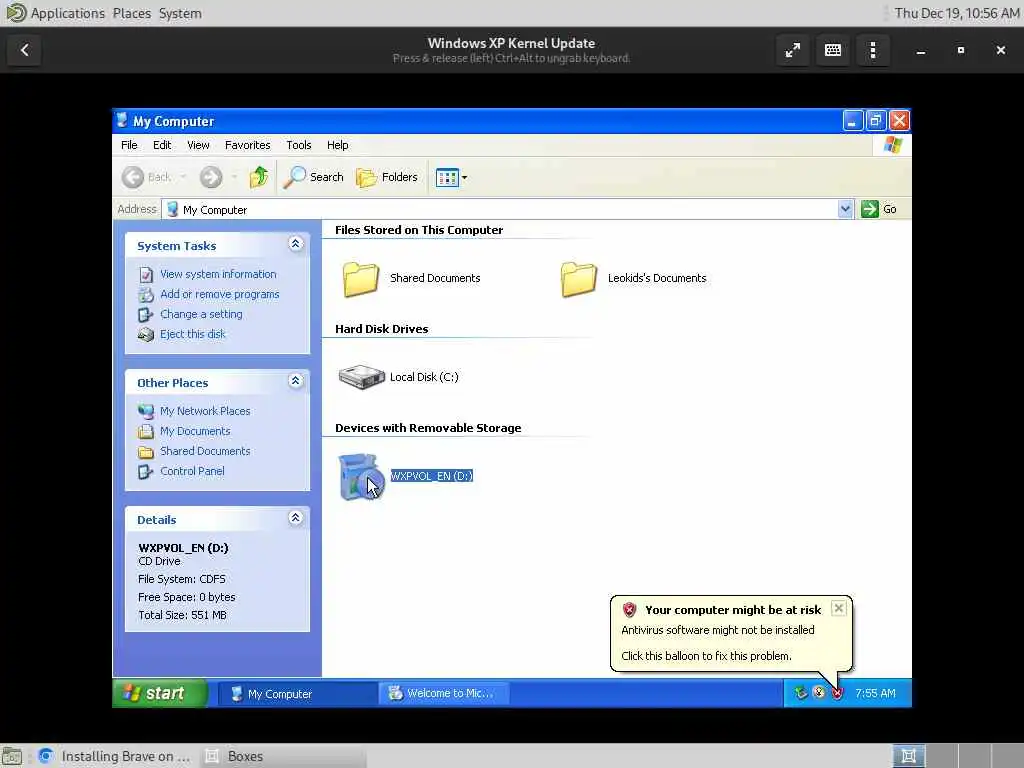Open the Boxes three-dot menu
Screen dimensions: 1024x768
pos(872,50)
